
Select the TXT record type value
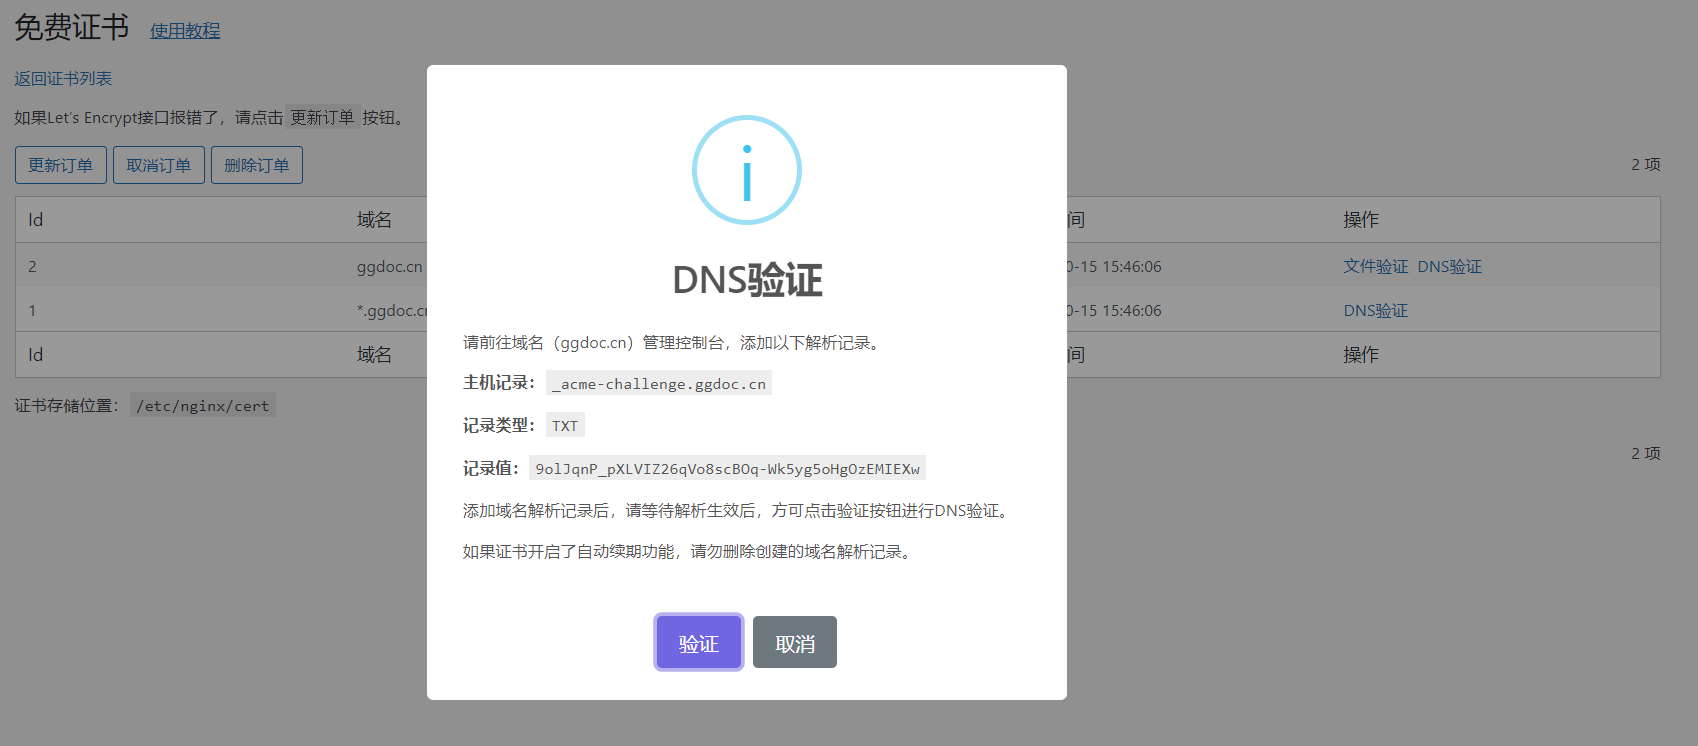pyautogui.click(x=565, y=425)
